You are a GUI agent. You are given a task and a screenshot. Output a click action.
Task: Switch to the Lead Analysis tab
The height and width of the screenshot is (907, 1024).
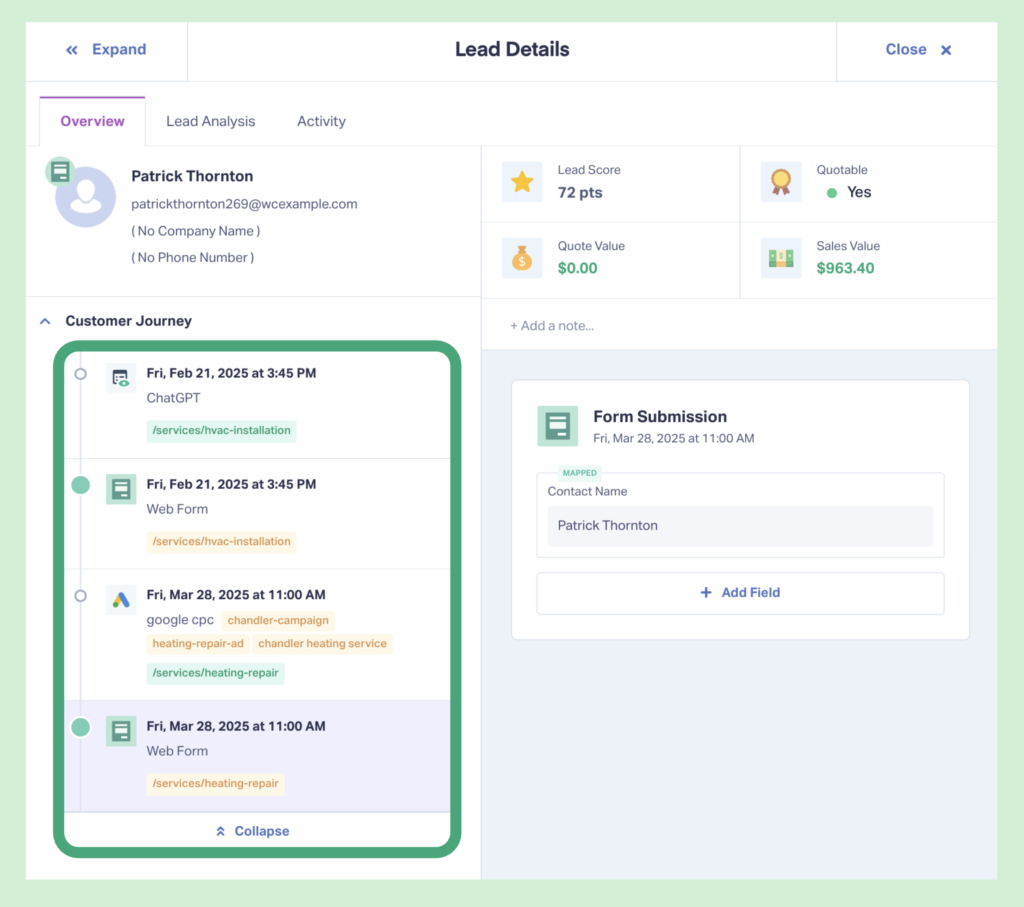(210, 121)
